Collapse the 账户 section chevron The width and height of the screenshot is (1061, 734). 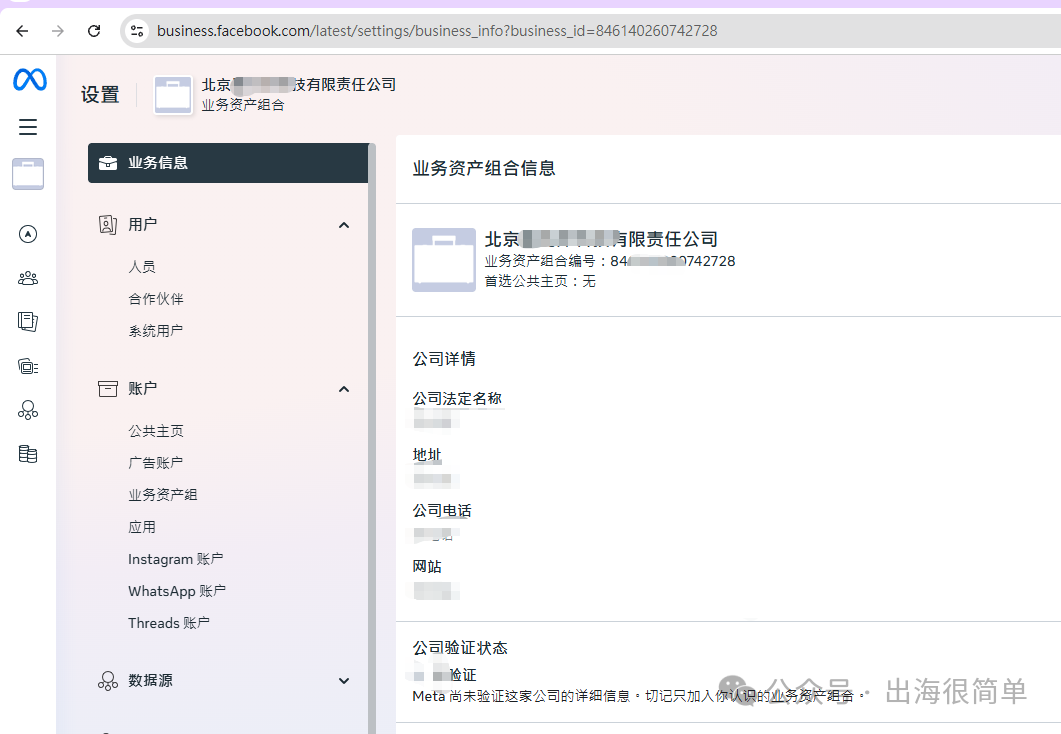pyautogui.click(x=344, y=389)
